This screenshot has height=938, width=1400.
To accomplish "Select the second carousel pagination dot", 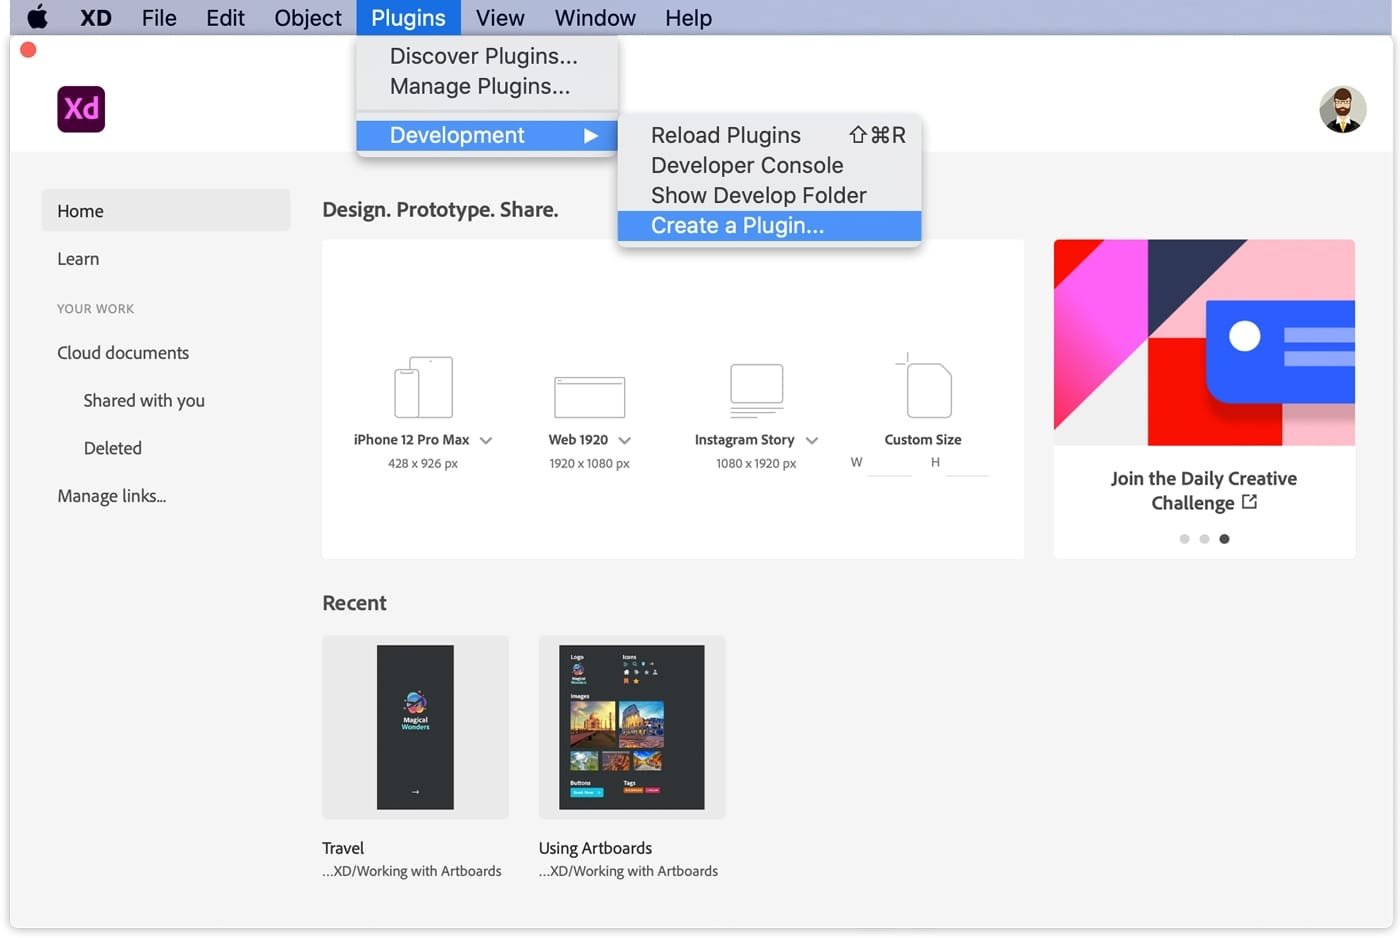I will (x=1204, y=539).
